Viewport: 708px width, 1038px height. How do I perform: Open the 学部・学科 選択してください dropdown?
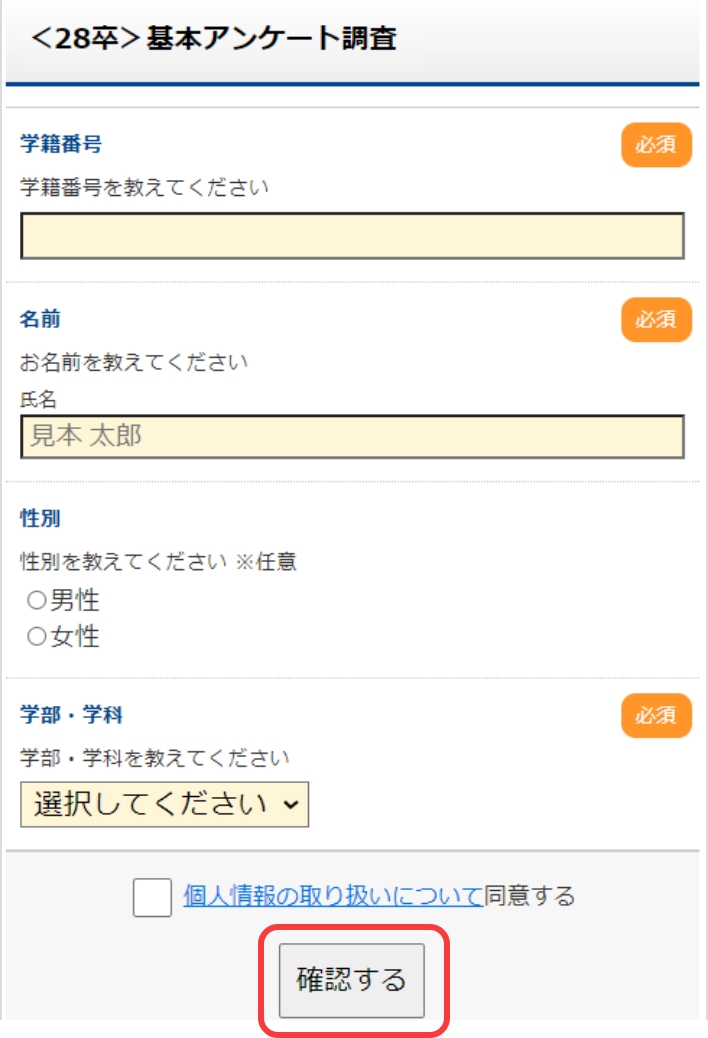[165, 805]
